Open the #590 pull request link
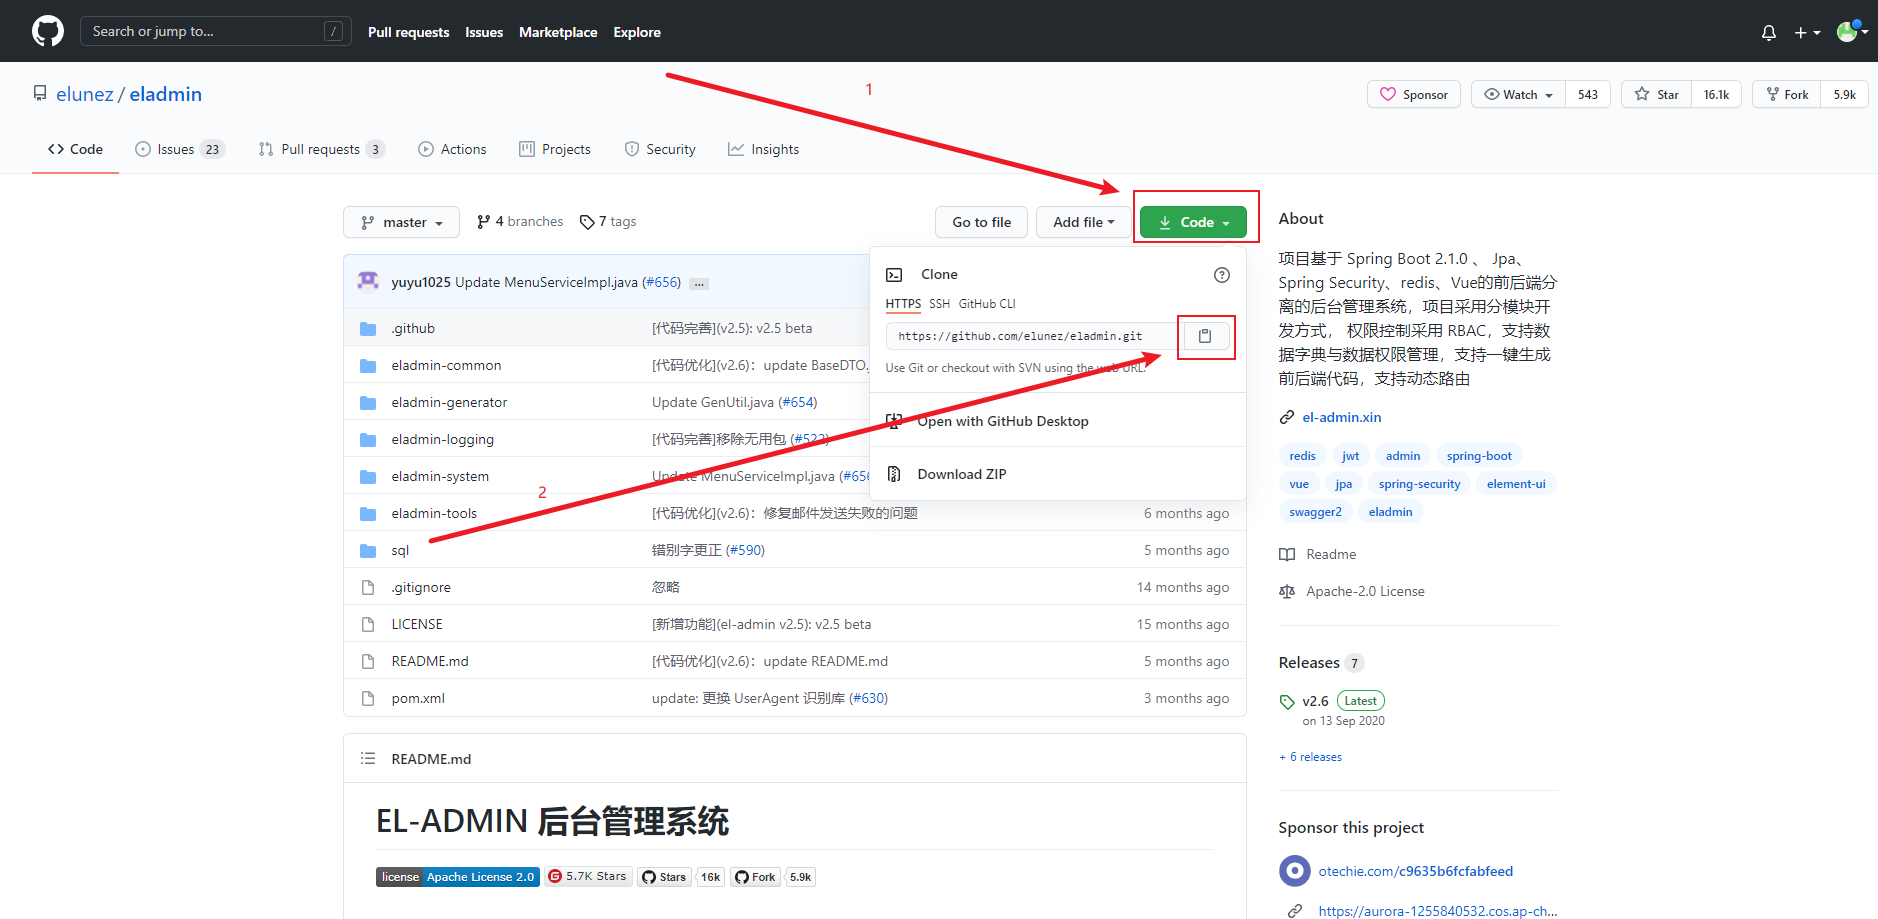The image size is (1878, 919). (745, 550)
